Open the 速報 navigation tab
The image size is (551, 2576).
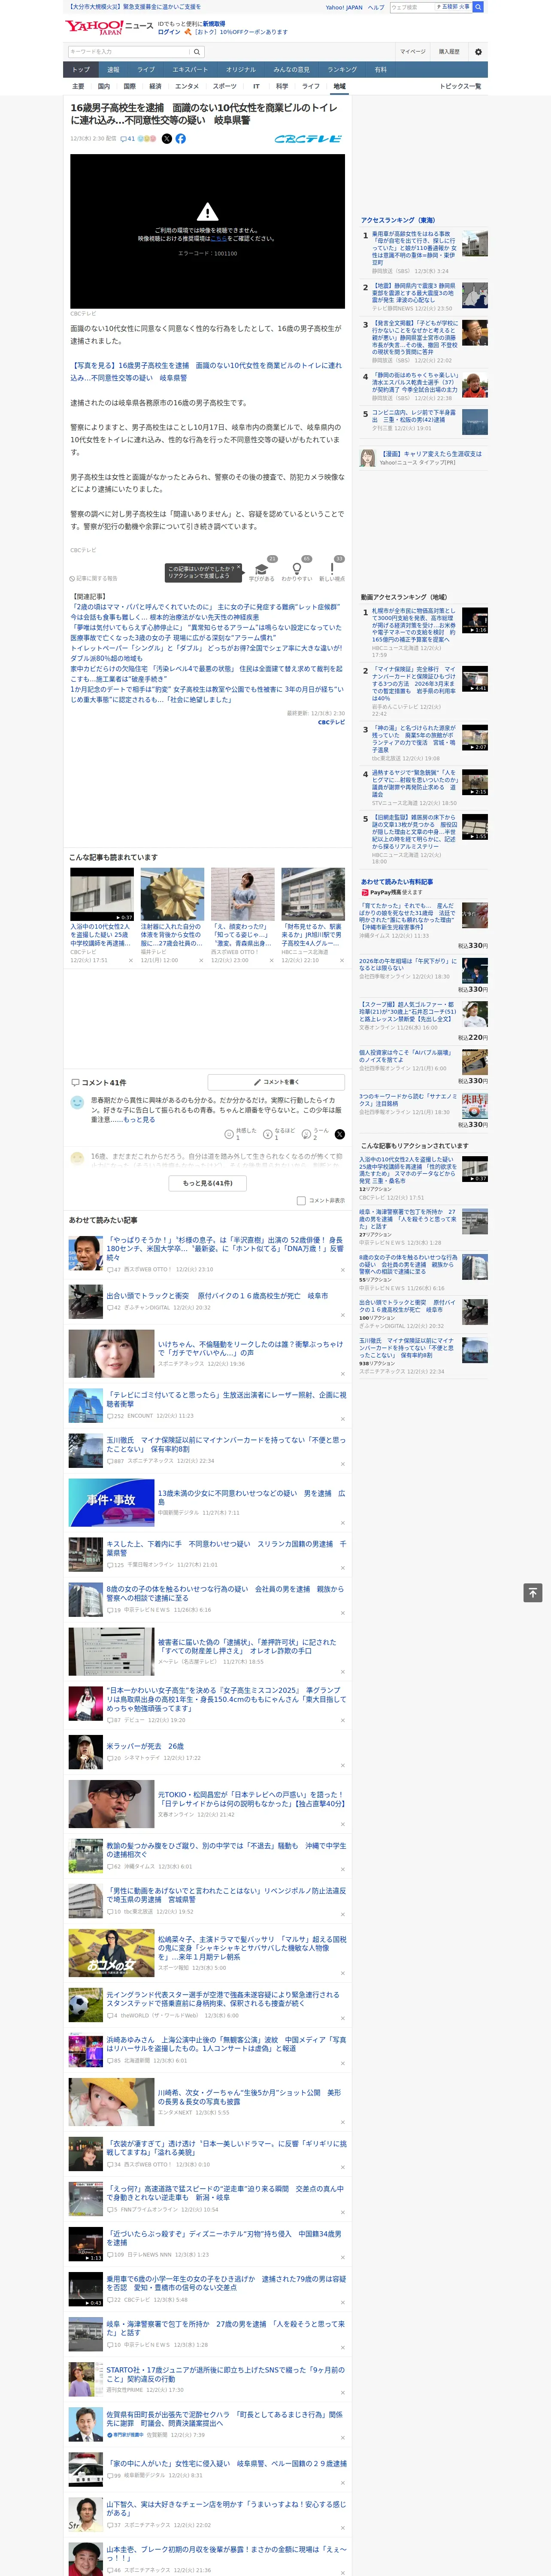click(113, 69)
